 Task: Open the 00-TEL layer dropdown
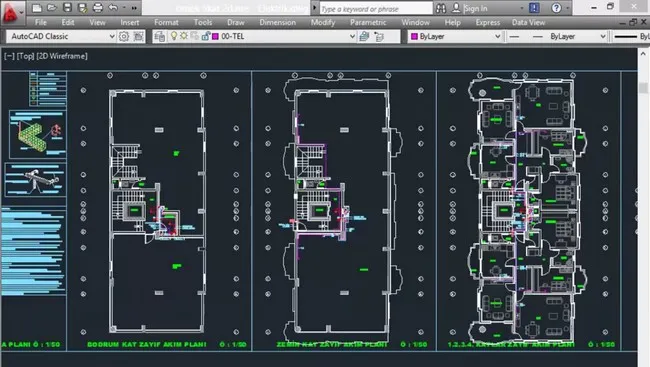pos(352,36)
